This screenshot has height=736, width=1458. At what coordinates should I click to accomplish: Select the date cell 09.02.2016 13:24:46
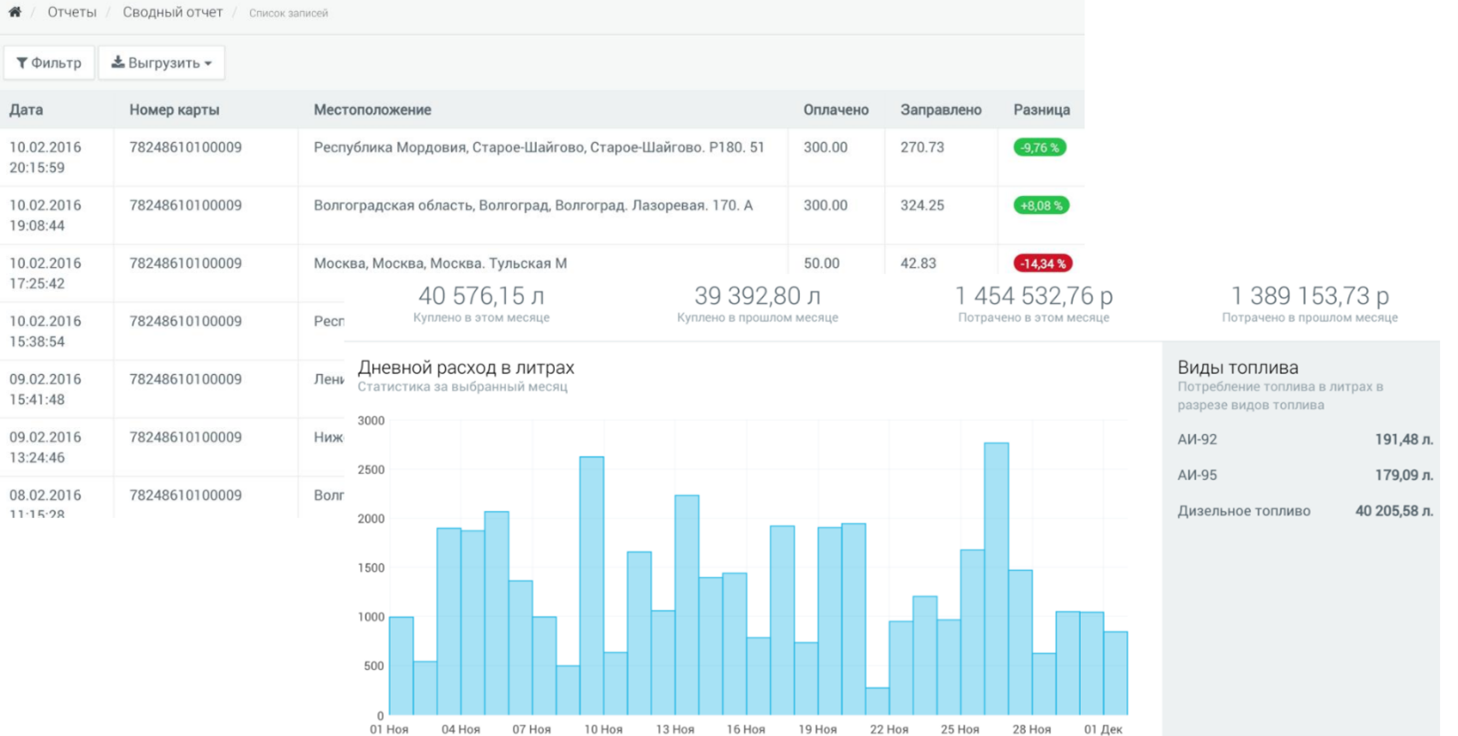pyautogui.click(x=45, y=447)
